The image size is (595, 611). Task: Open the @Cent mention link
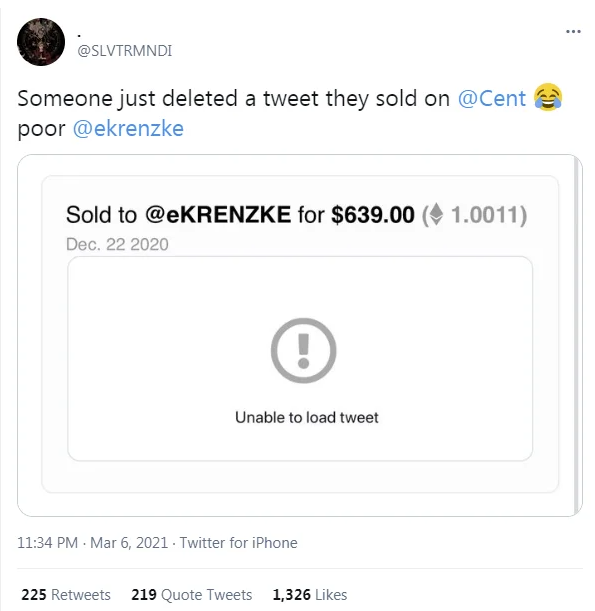point(492,98)
